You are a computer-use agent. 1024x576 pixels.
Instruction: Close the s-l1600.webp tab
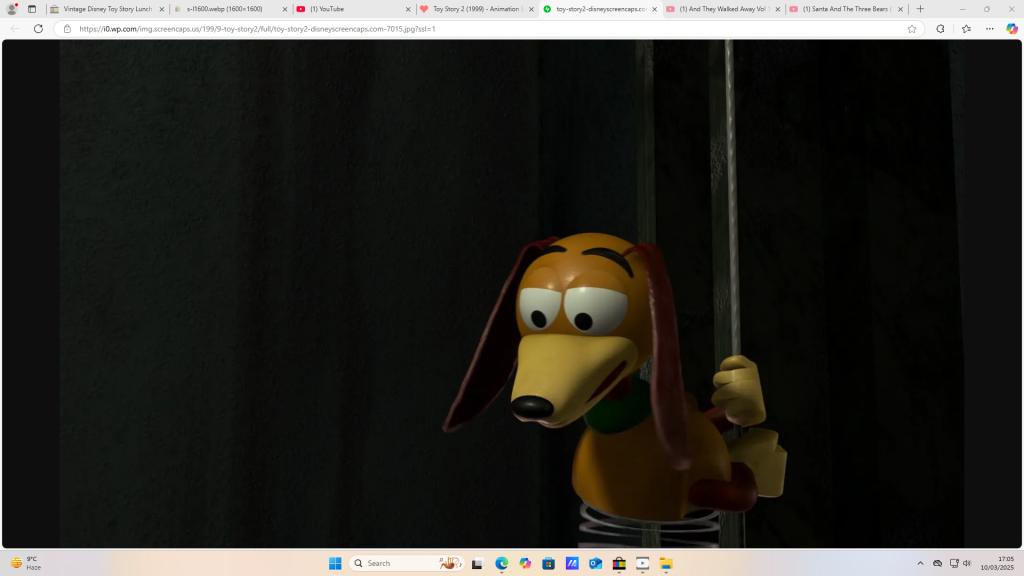(285, 9)
